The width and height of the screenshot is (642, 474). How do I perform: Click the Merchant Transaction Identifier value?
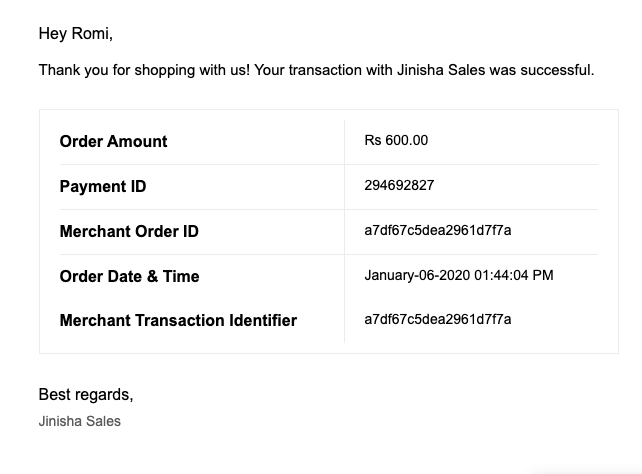click(438, 319)
